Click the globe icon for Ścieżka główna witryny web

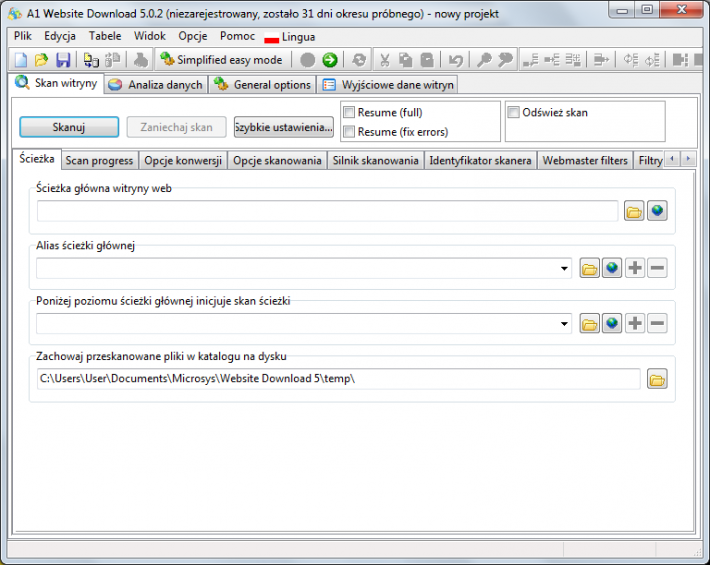point(657,211)
